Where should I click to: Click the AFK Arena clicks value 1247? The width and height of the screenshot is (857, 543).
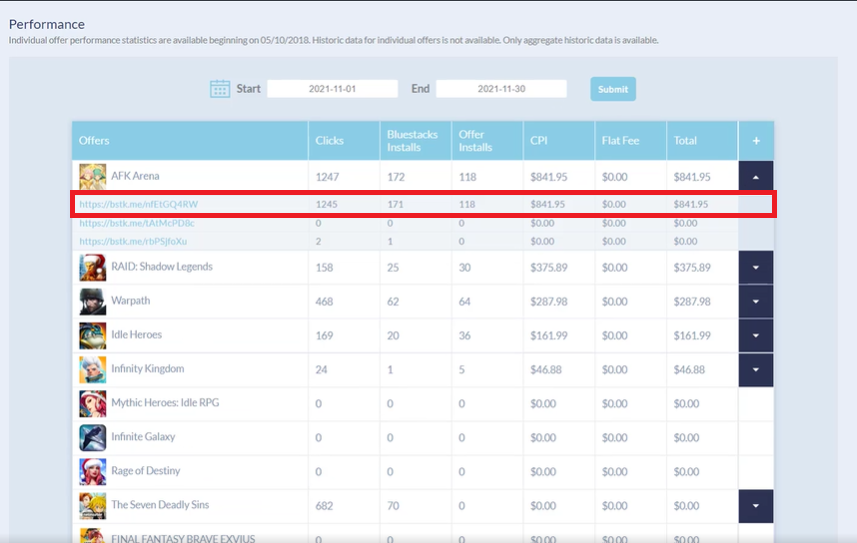point(327,177)
